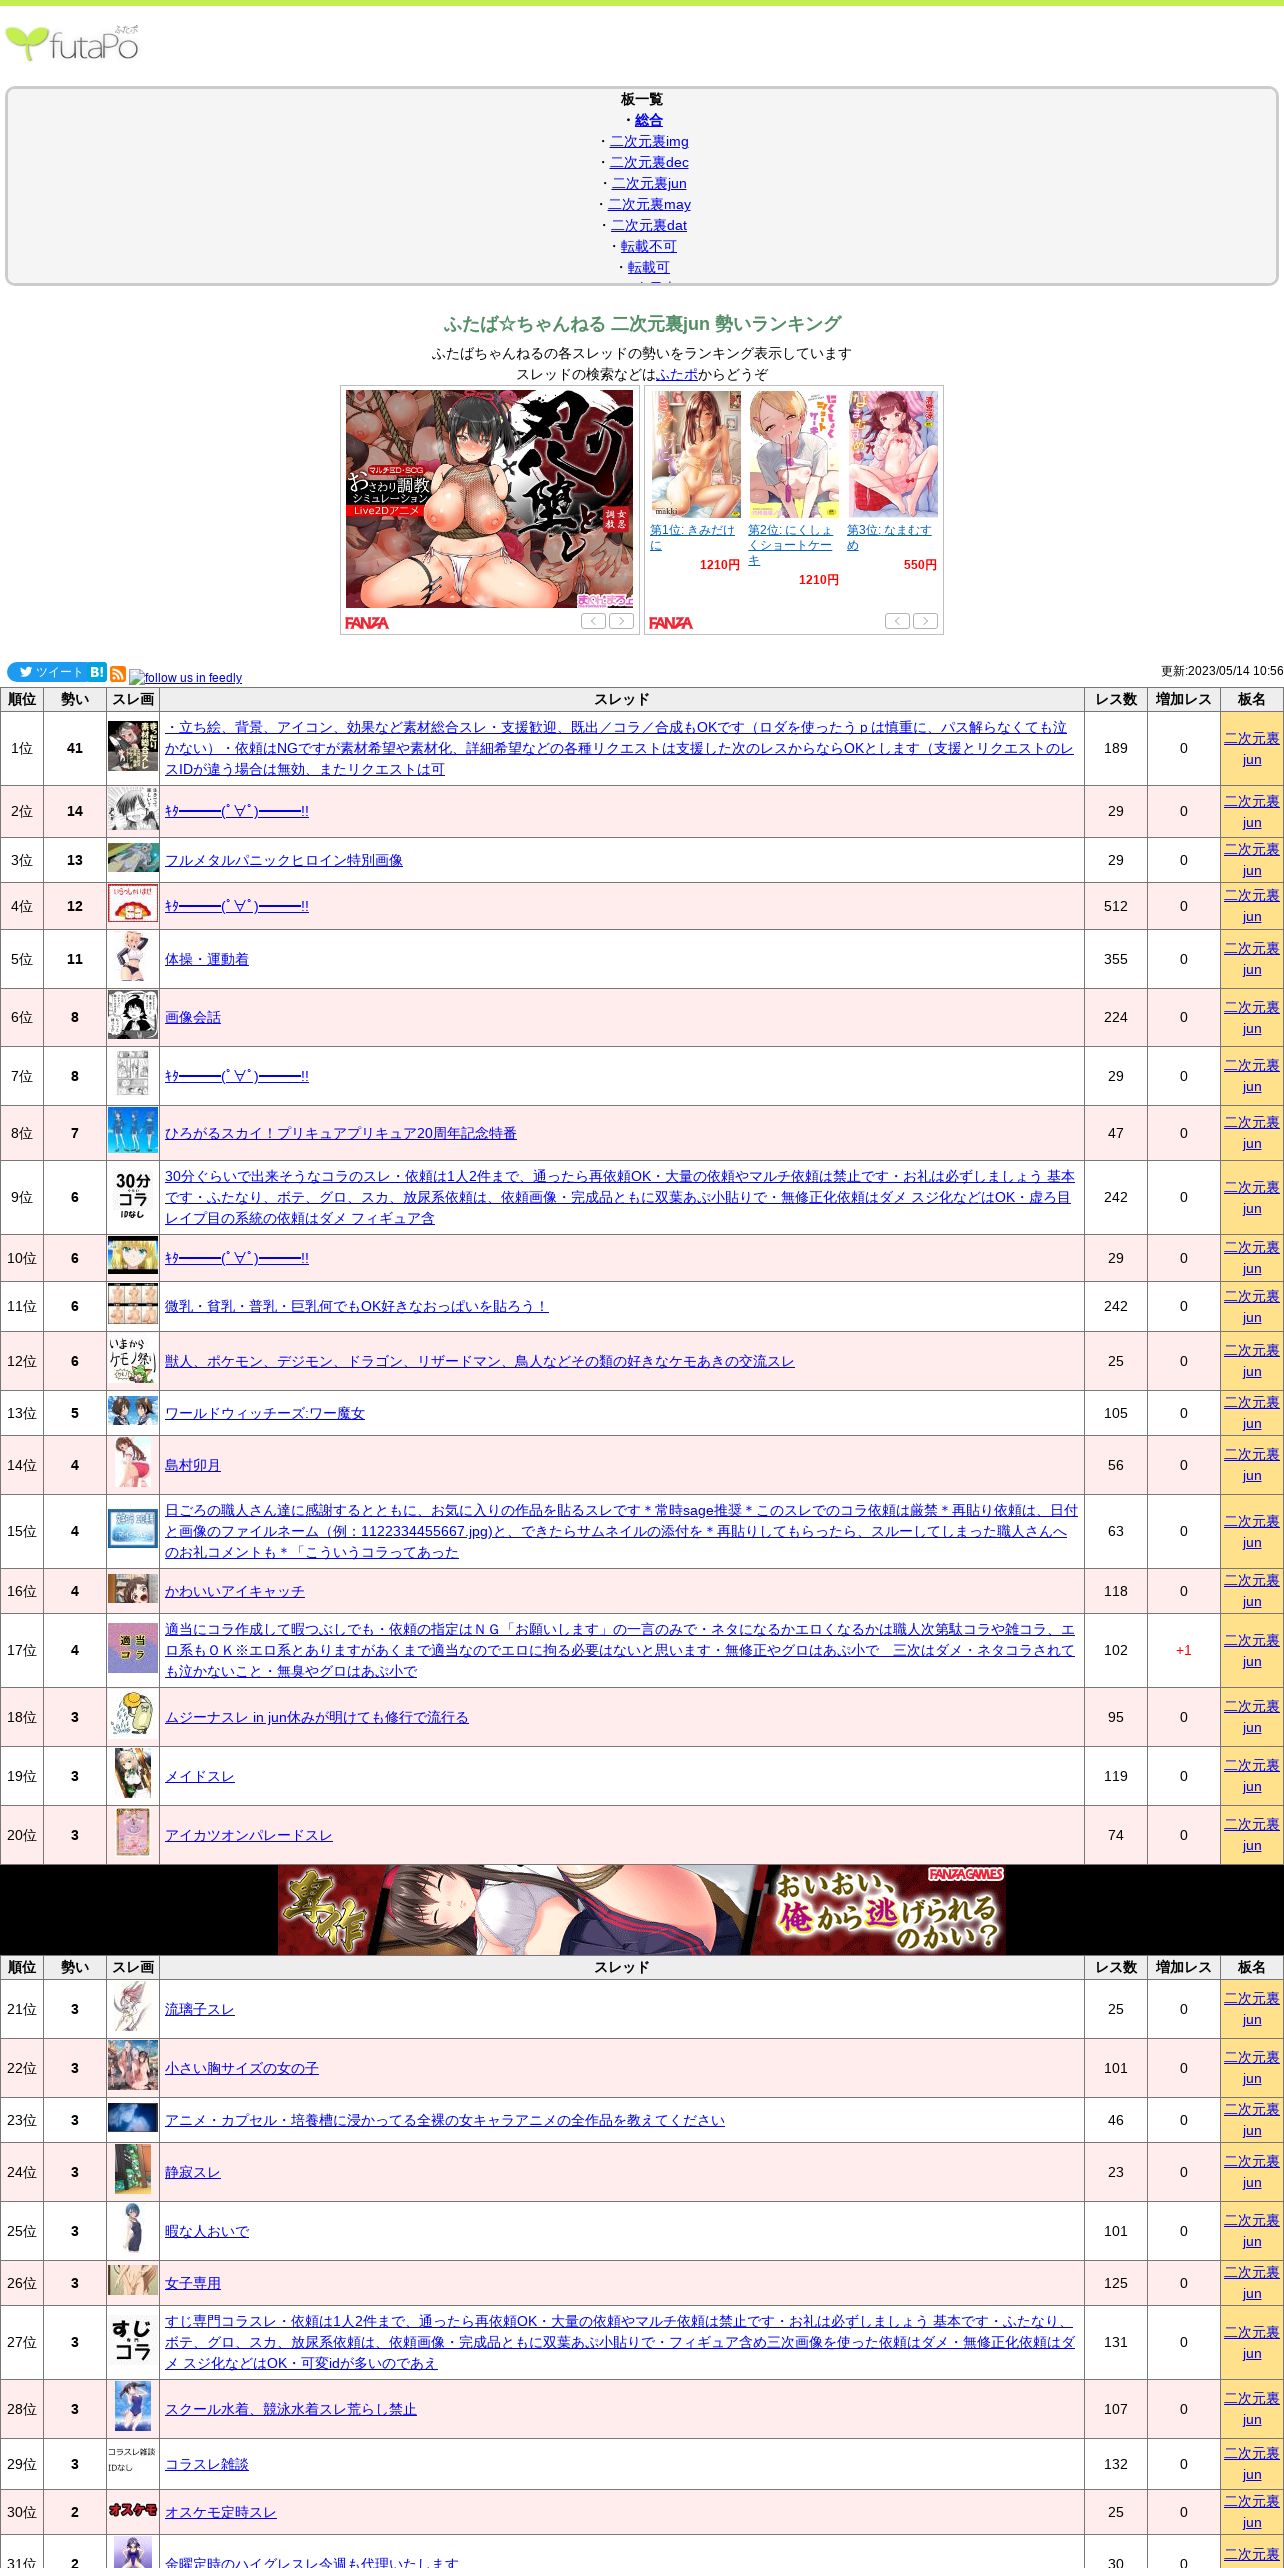Open the orange RSS feed icon

118,674
